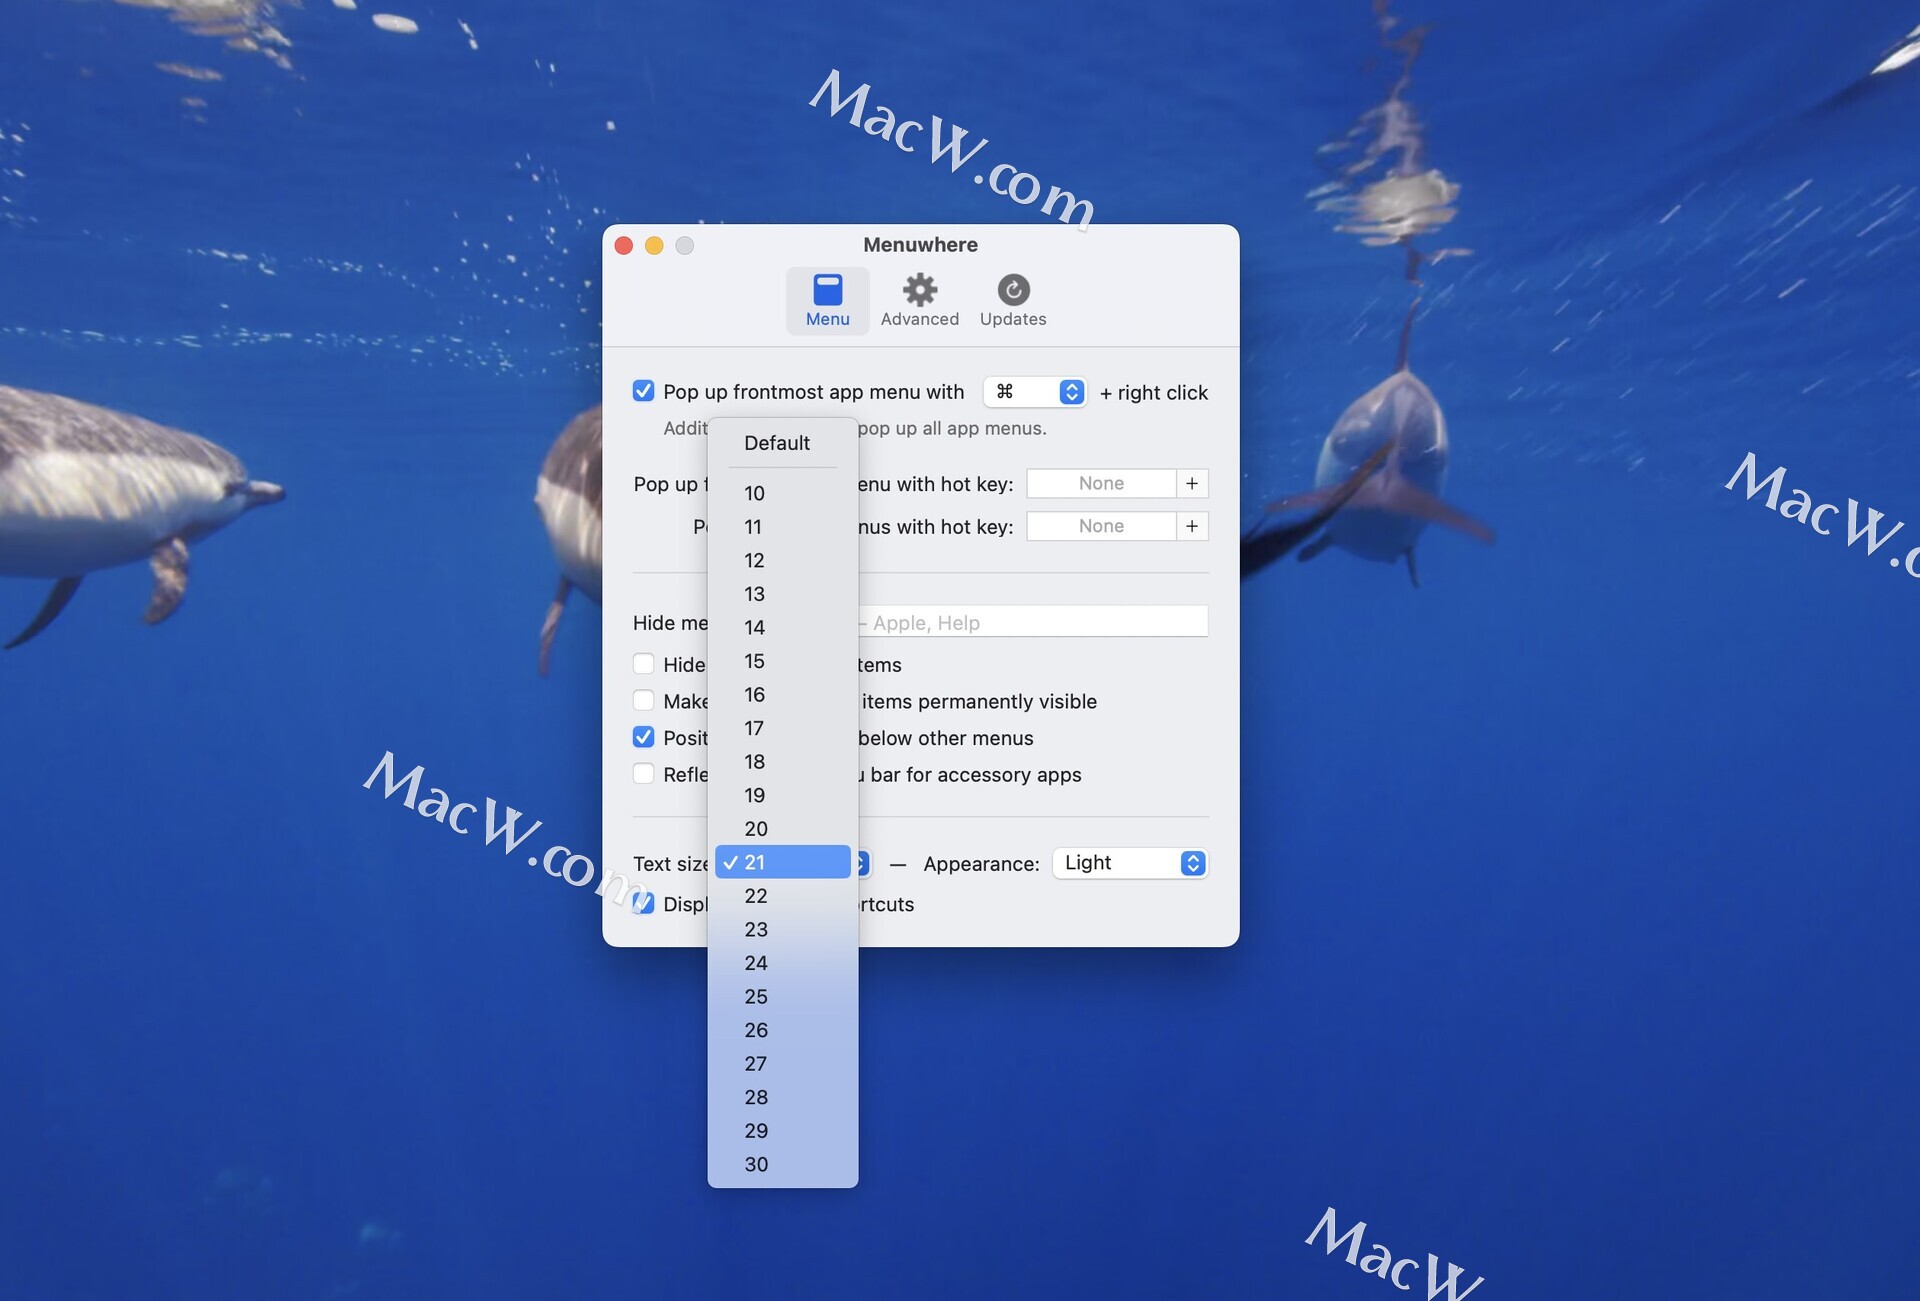Select text size 17
The width and height of the screenshot is (1920, 1301).
[x=783, y=728]
